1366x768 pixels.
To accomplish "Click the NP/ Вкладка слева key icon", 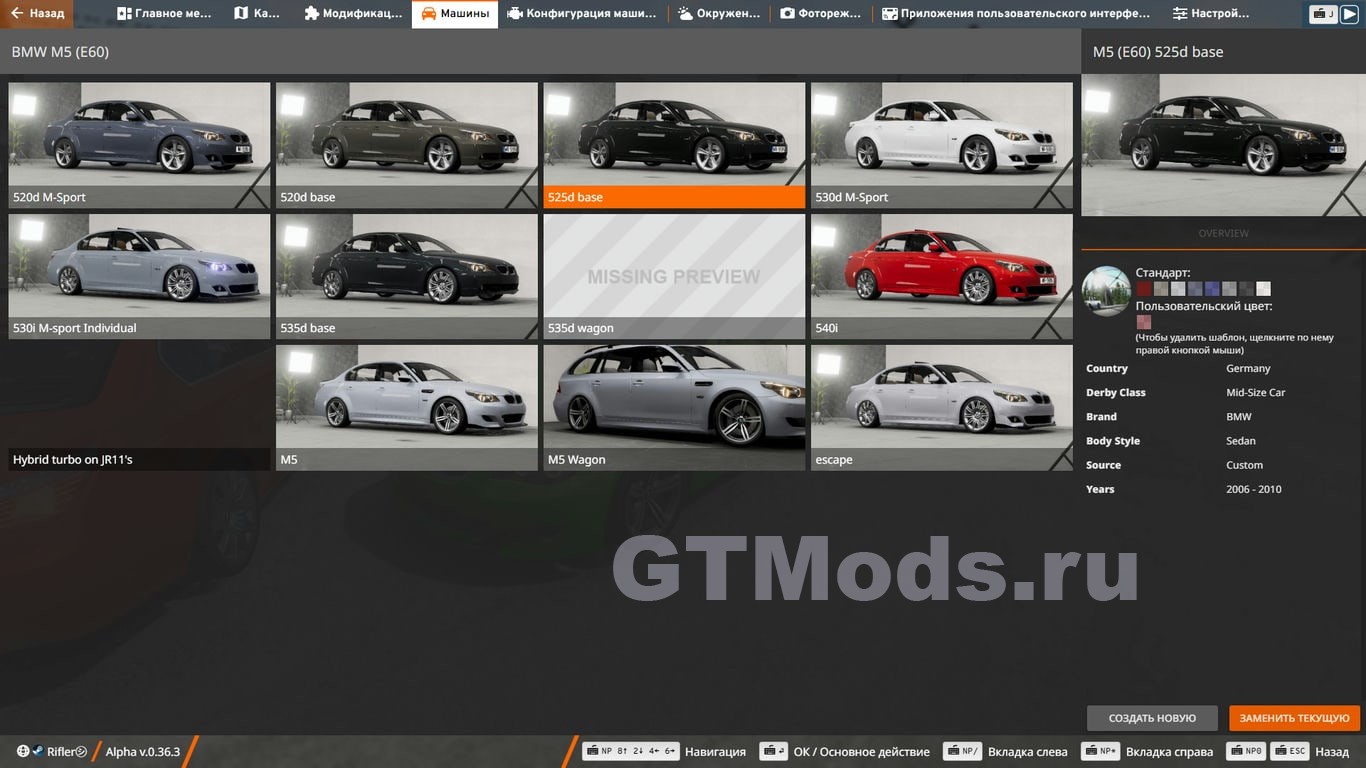I will pyautogui.click(x=962, y=752).
